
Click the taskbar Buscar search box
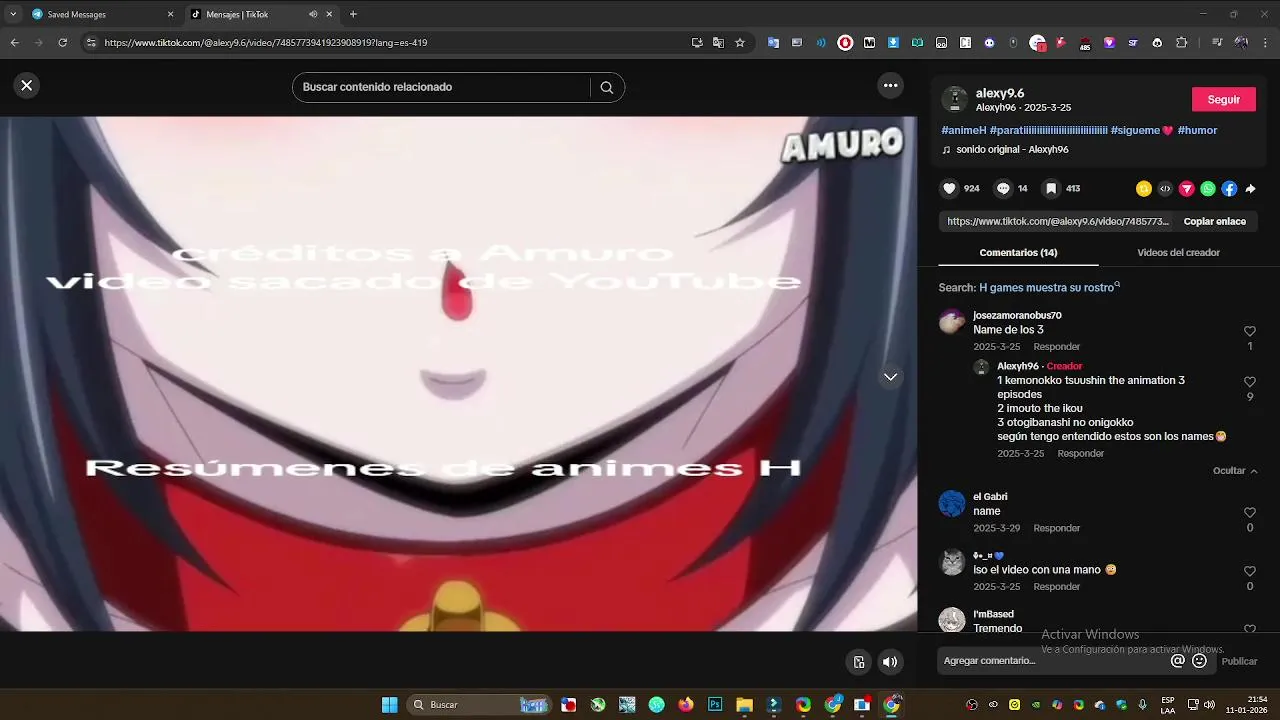tap(480, 705)
